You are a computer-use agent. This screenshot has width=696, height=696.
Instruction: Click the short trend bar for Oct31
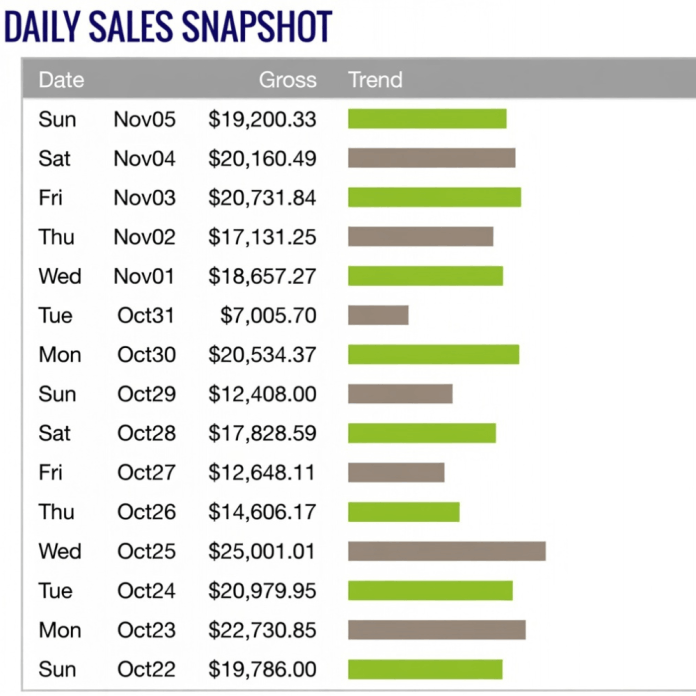pos(378,315)
